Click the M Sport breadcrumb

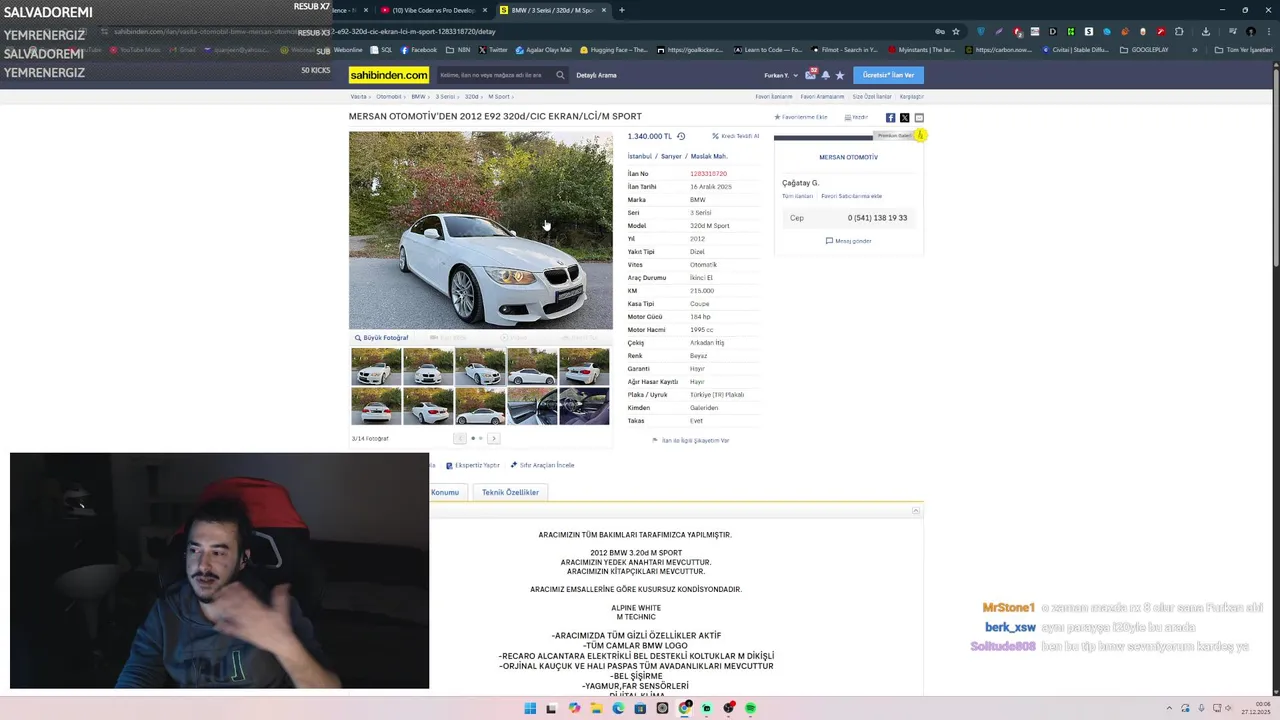[x=499, y=97]
